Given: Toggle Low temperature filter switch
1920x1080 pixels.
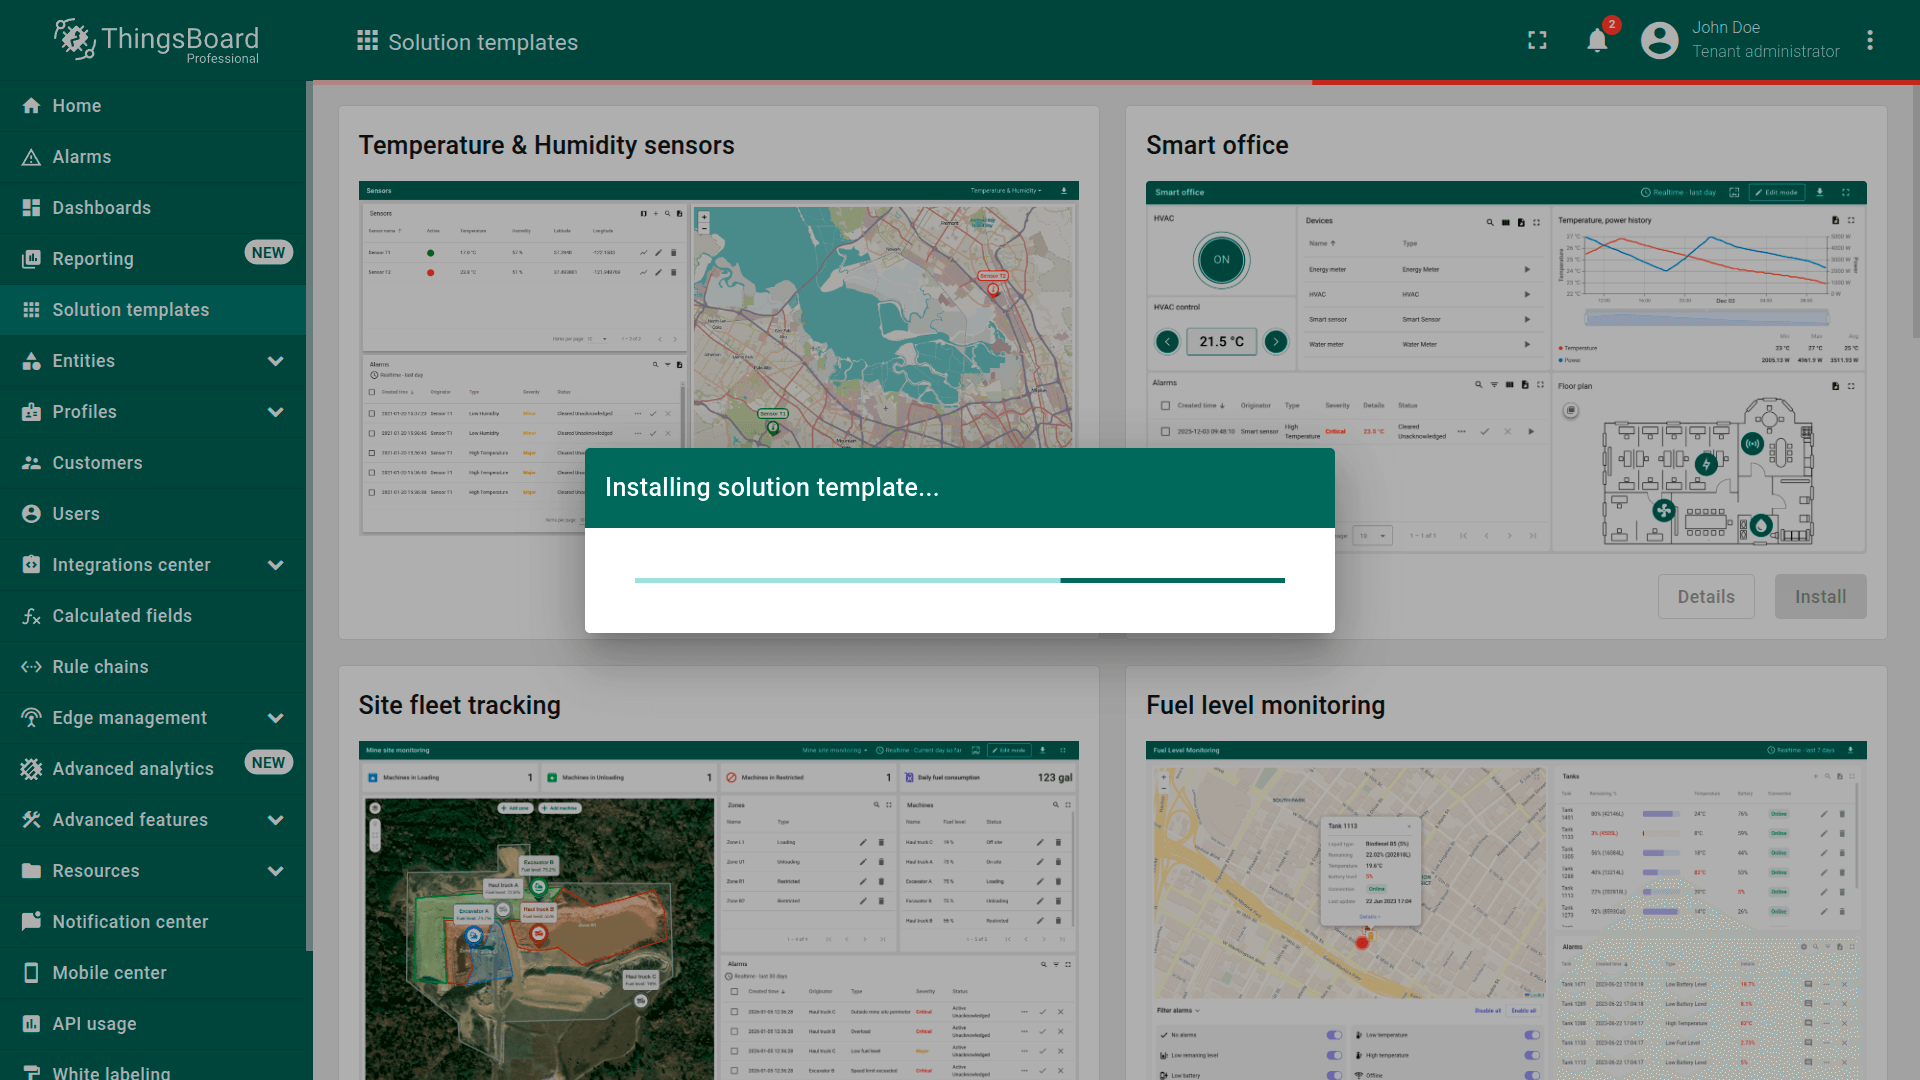Looking at the screenshot, I should 1531,1035.
